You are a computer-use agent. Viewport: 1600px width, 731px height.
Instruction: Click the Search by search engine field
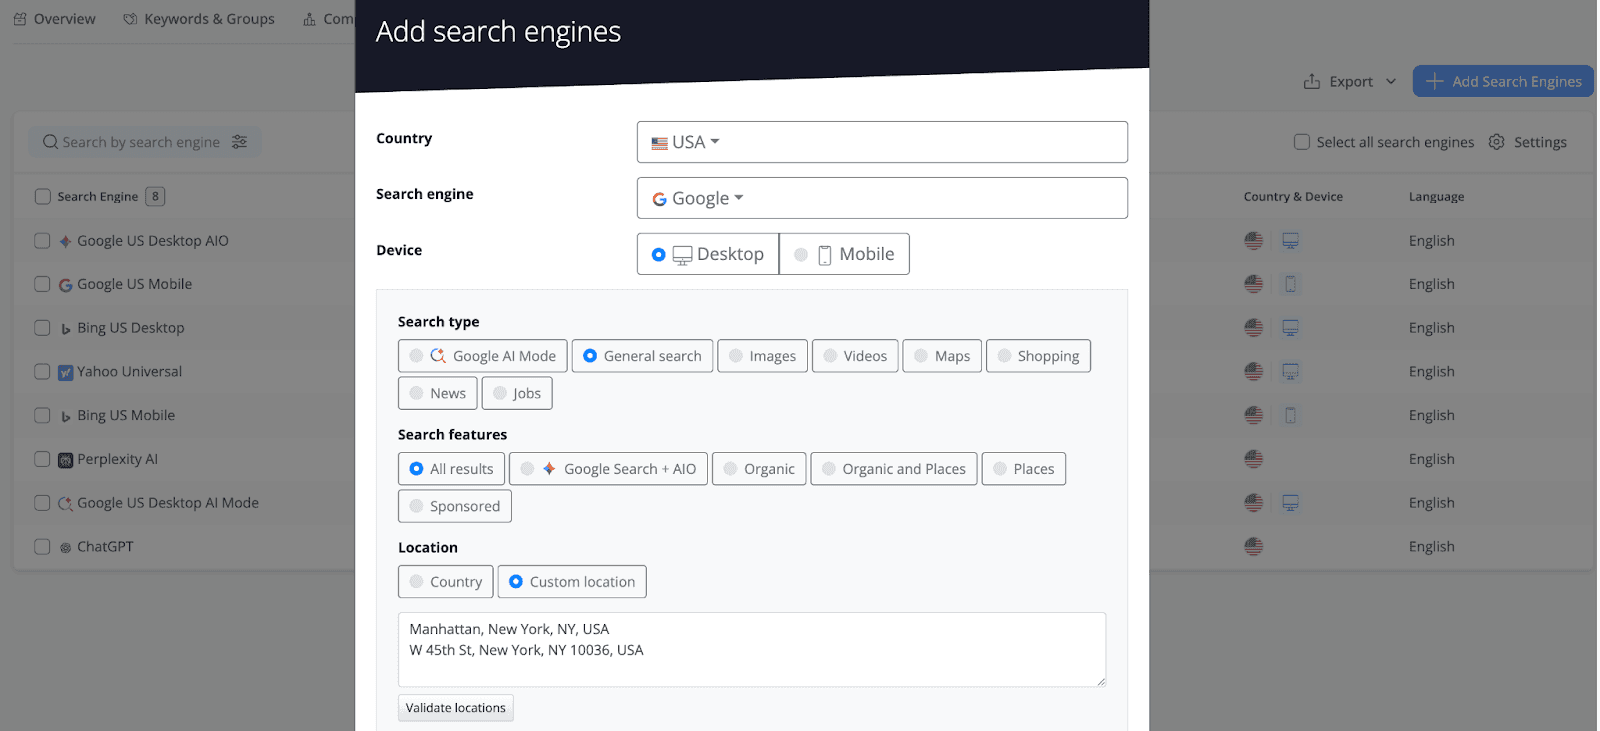(144, 142)
